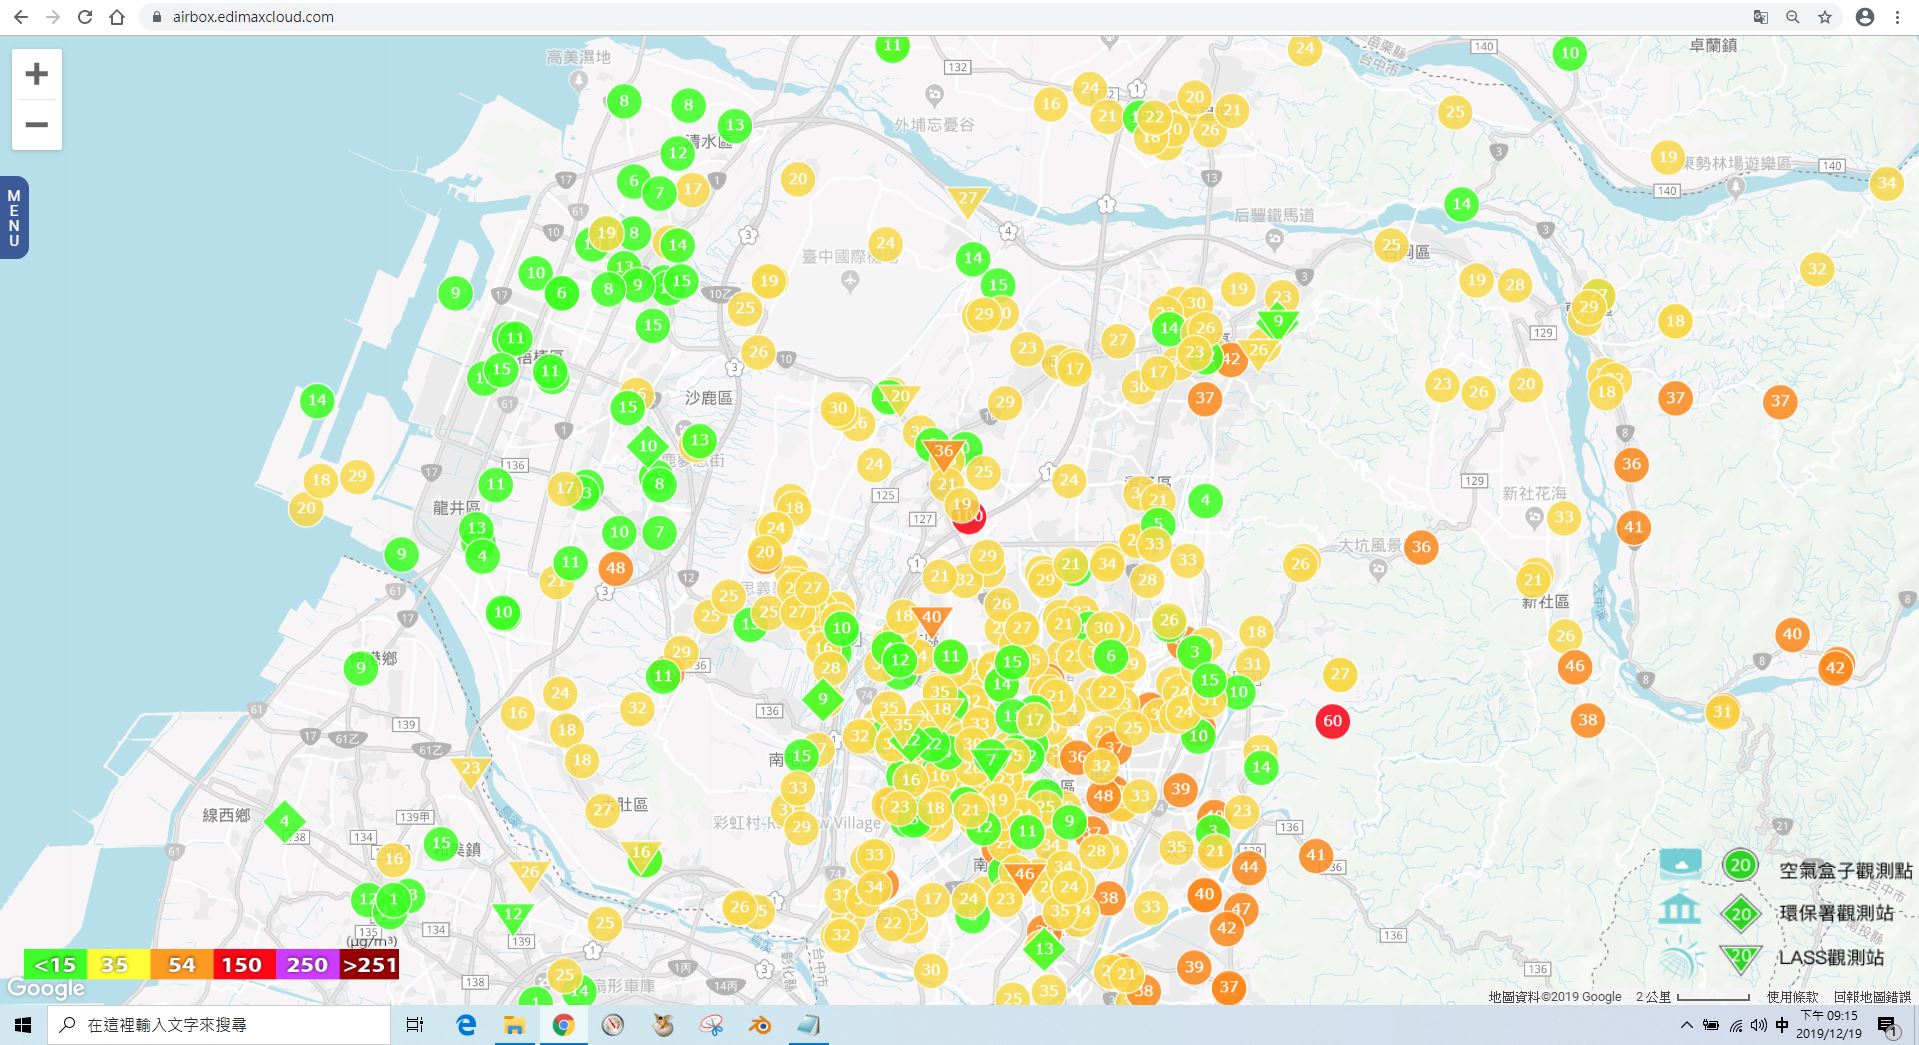Focus the airbox.edimaxcloud.com address bar
This screenshot has width=1919, height=1045.
[940, 17]
